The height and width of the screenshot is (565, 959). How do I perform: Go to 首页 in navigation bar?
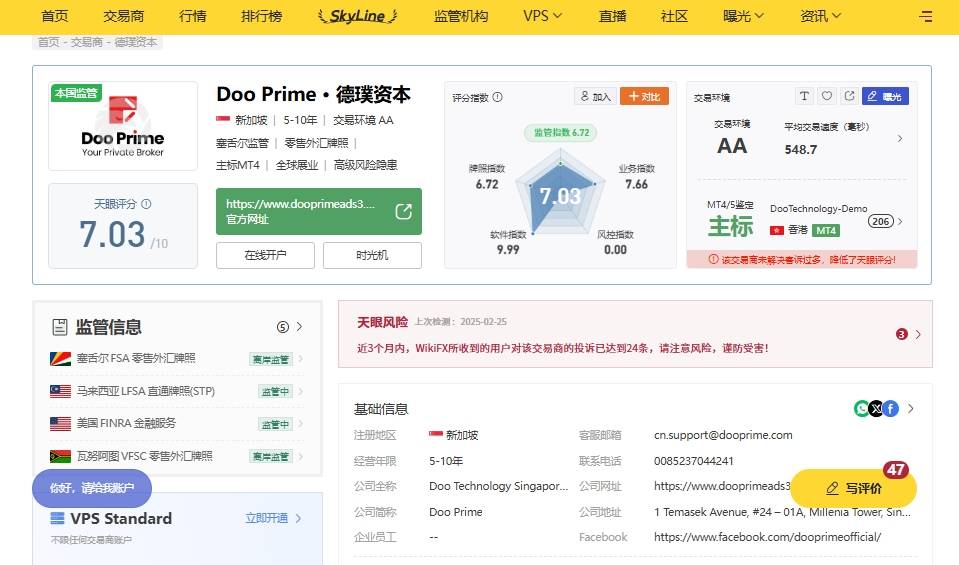point(55,17)
